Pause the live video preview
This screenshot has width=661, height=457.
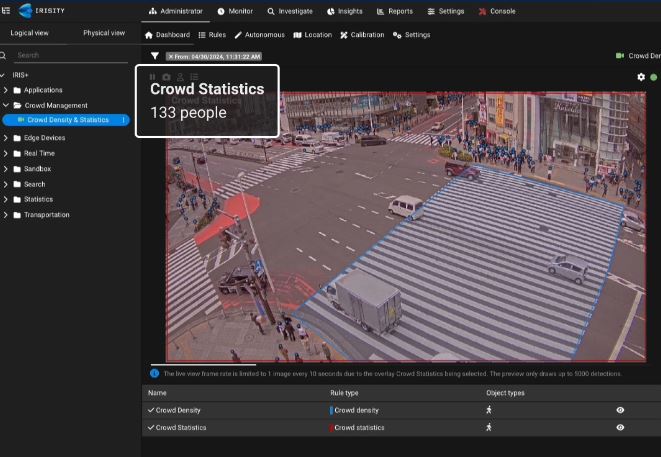[x=153, y=77]
